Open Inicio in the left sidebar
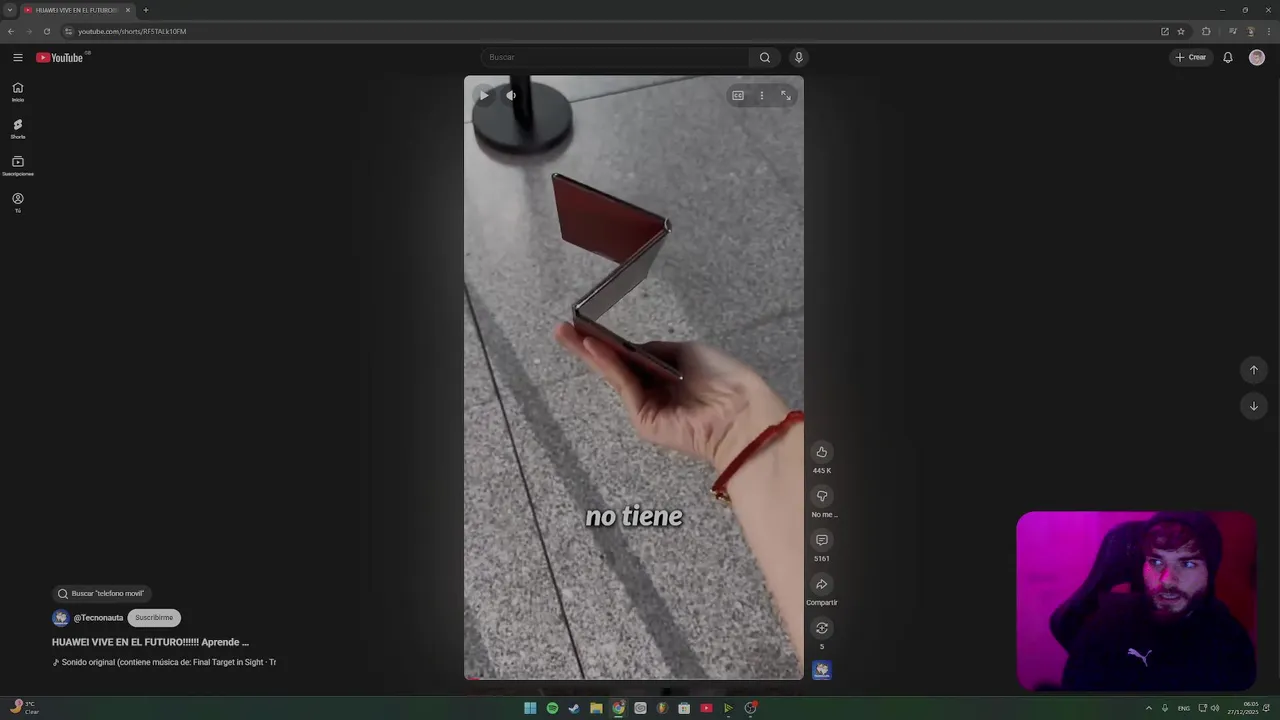 17,91
